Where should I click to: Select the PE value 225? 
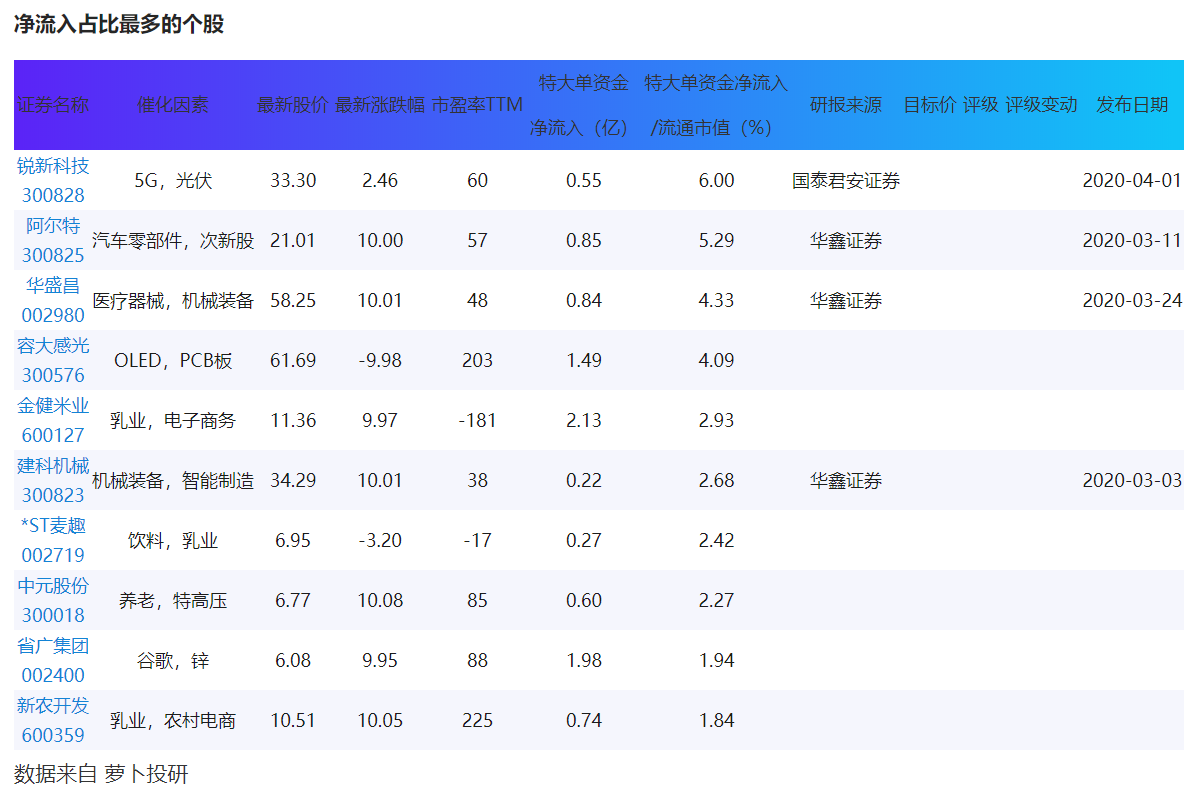tap(477, 720)
